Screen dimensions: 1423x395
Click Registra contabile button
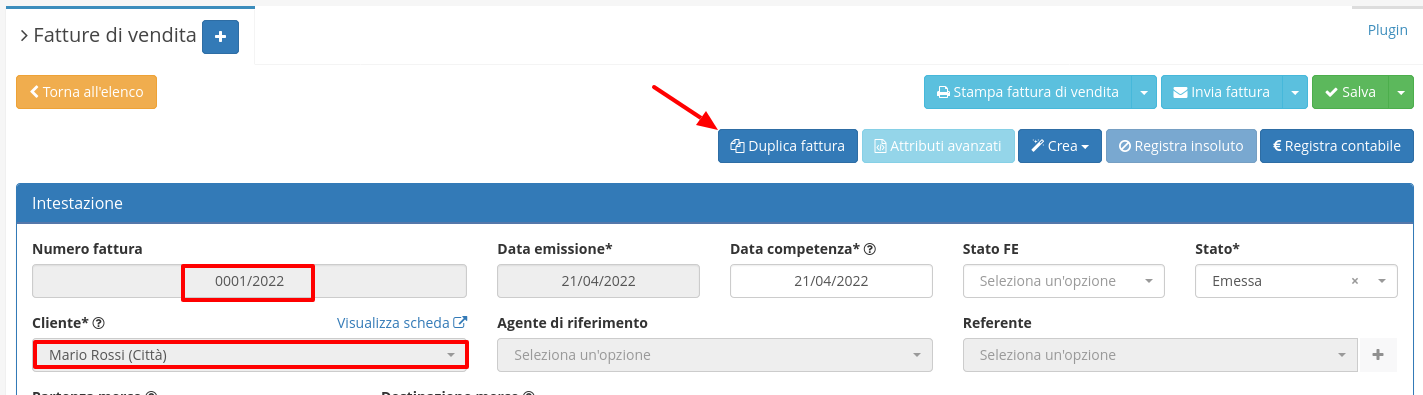[1336, 146]
